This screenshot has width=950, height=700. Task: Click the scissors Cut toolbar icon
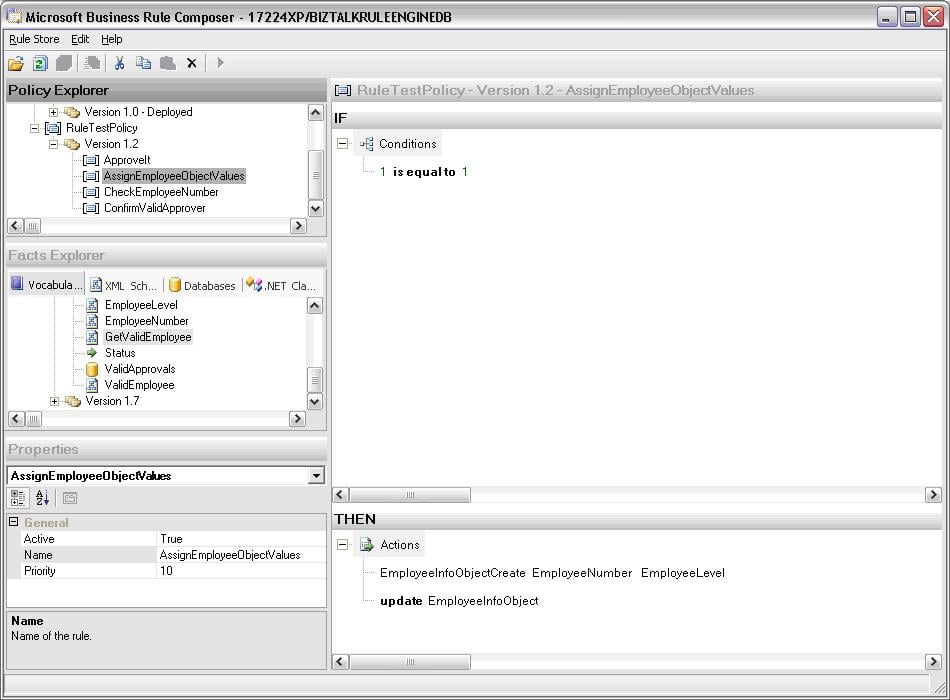point(119,63)
